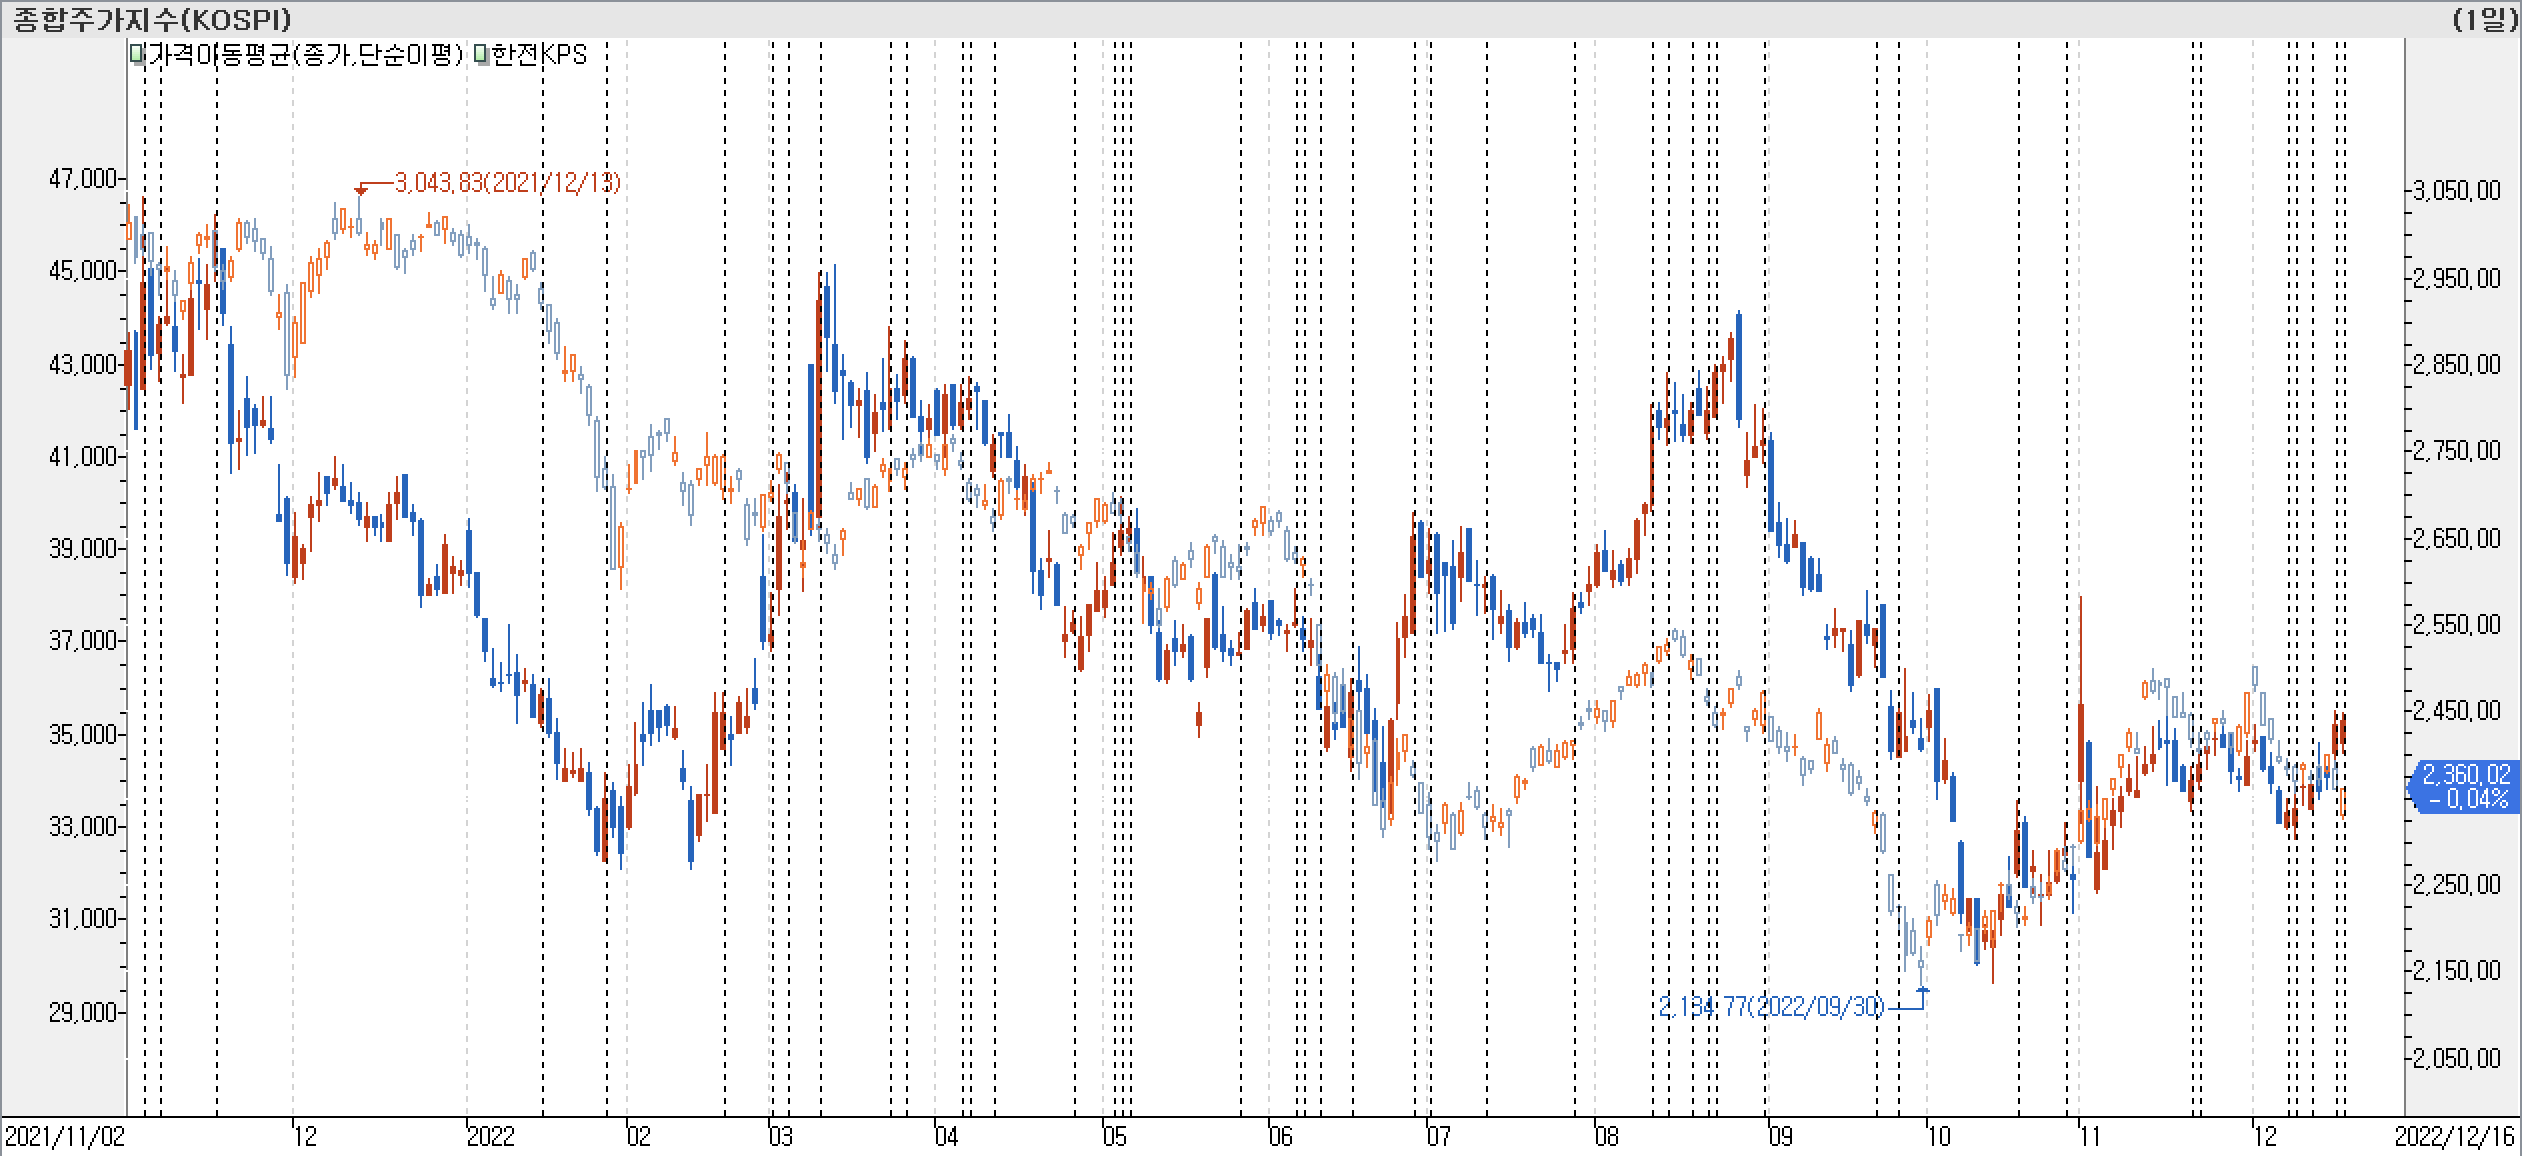Click the 3,050.00 label on right index axis

[2455, 191]
